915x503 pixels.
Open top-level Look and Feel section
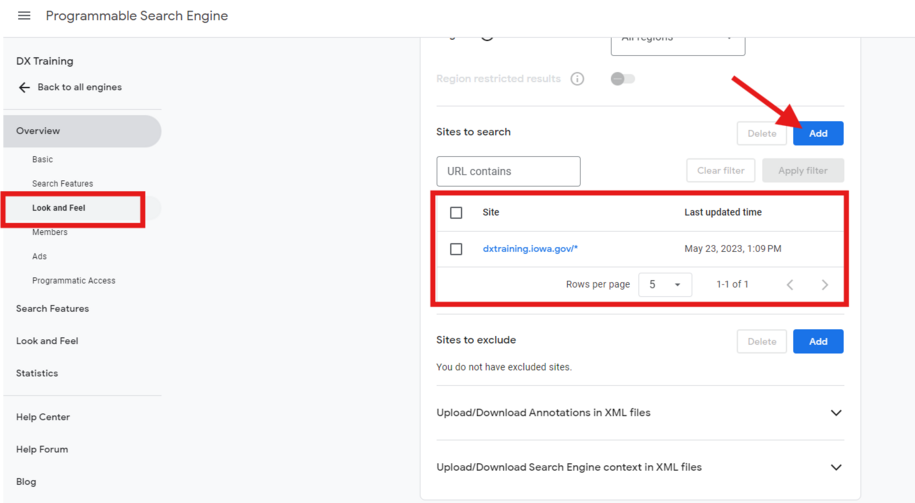47,341
